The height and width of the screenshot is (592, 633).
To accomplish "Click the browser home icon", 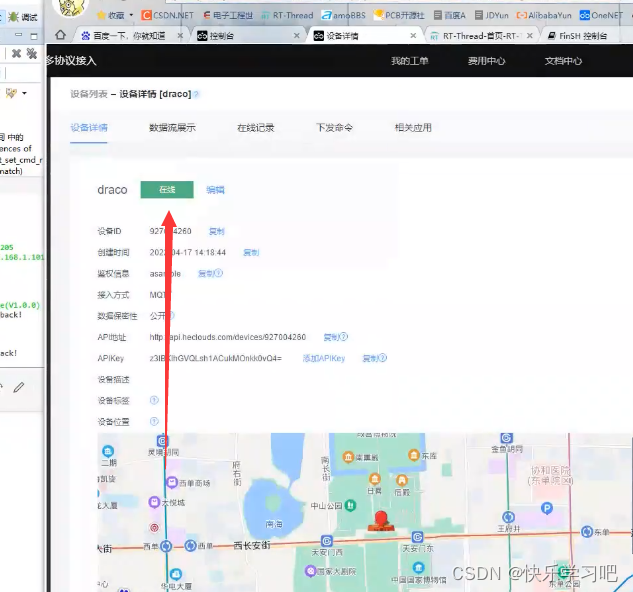I will (x=61, y=35).
